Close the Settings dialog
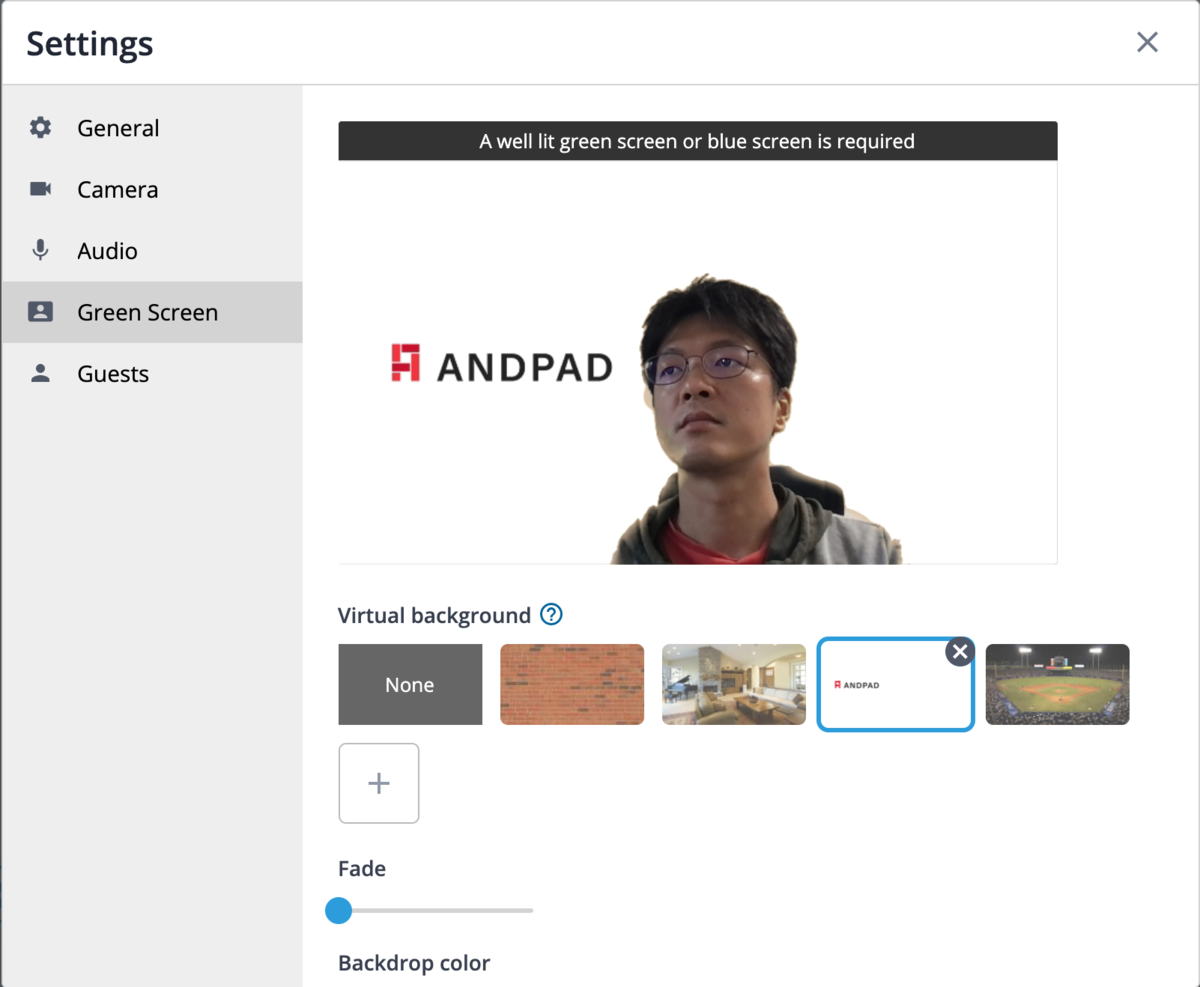 (x=1147, y=42)
